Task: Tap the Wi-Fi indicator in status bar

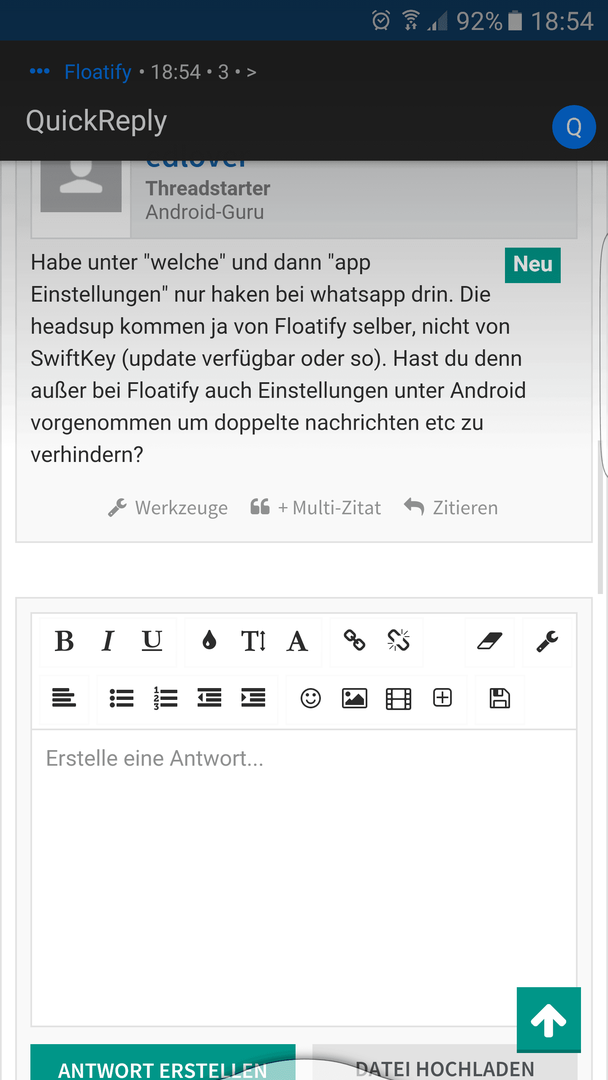Action: tap(411, 21)
